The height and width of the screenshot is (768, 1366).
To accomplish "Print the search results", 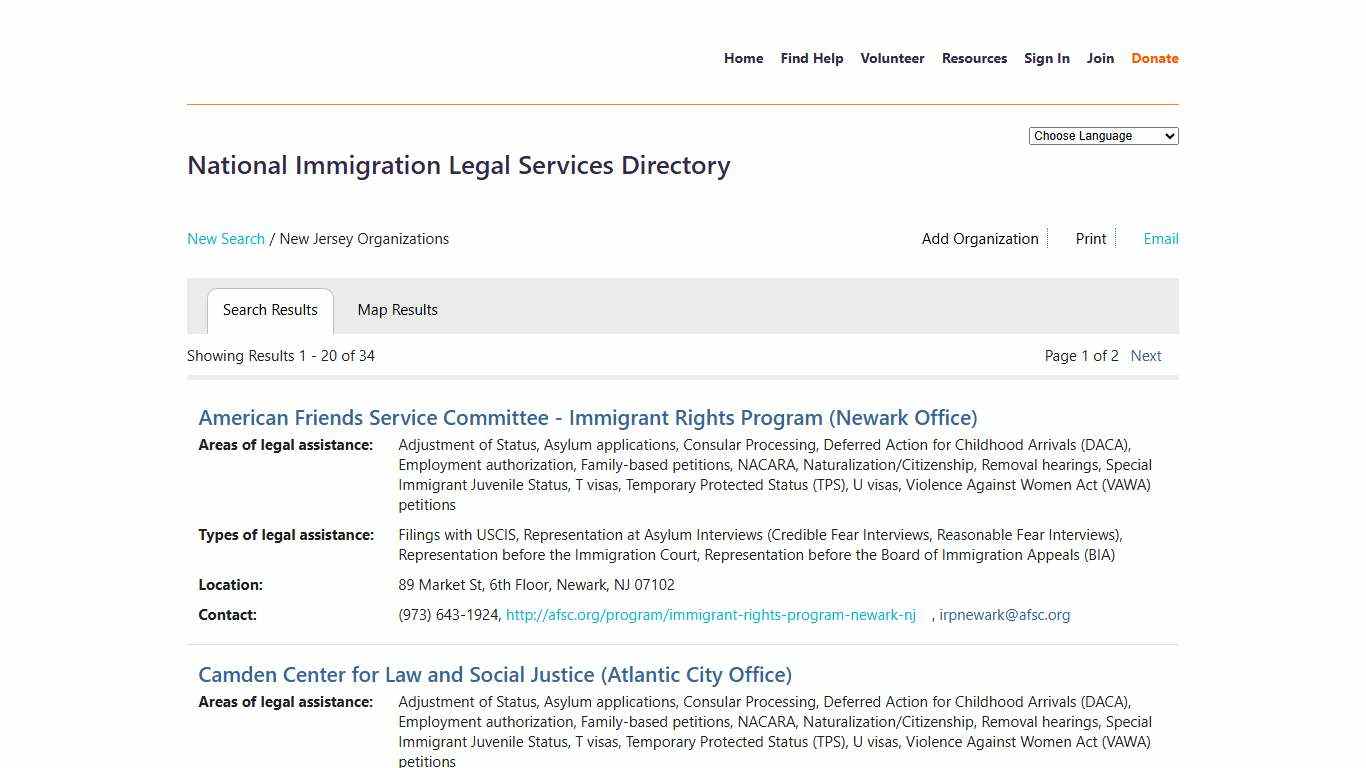I will pyautogui.click(x=1090, y=238).
